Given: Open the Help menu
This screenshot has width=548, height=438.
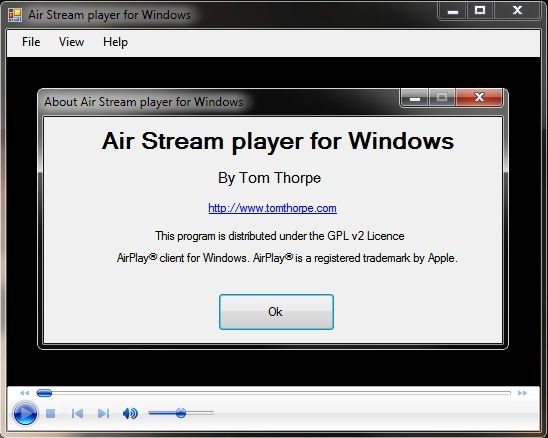Looking at the screenshot, I should [x=115, y=42].
